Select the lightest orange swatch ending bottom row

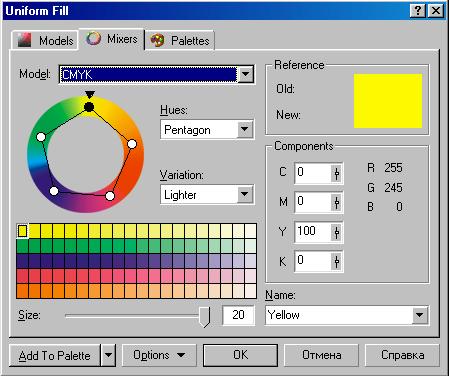coord(250,291)
